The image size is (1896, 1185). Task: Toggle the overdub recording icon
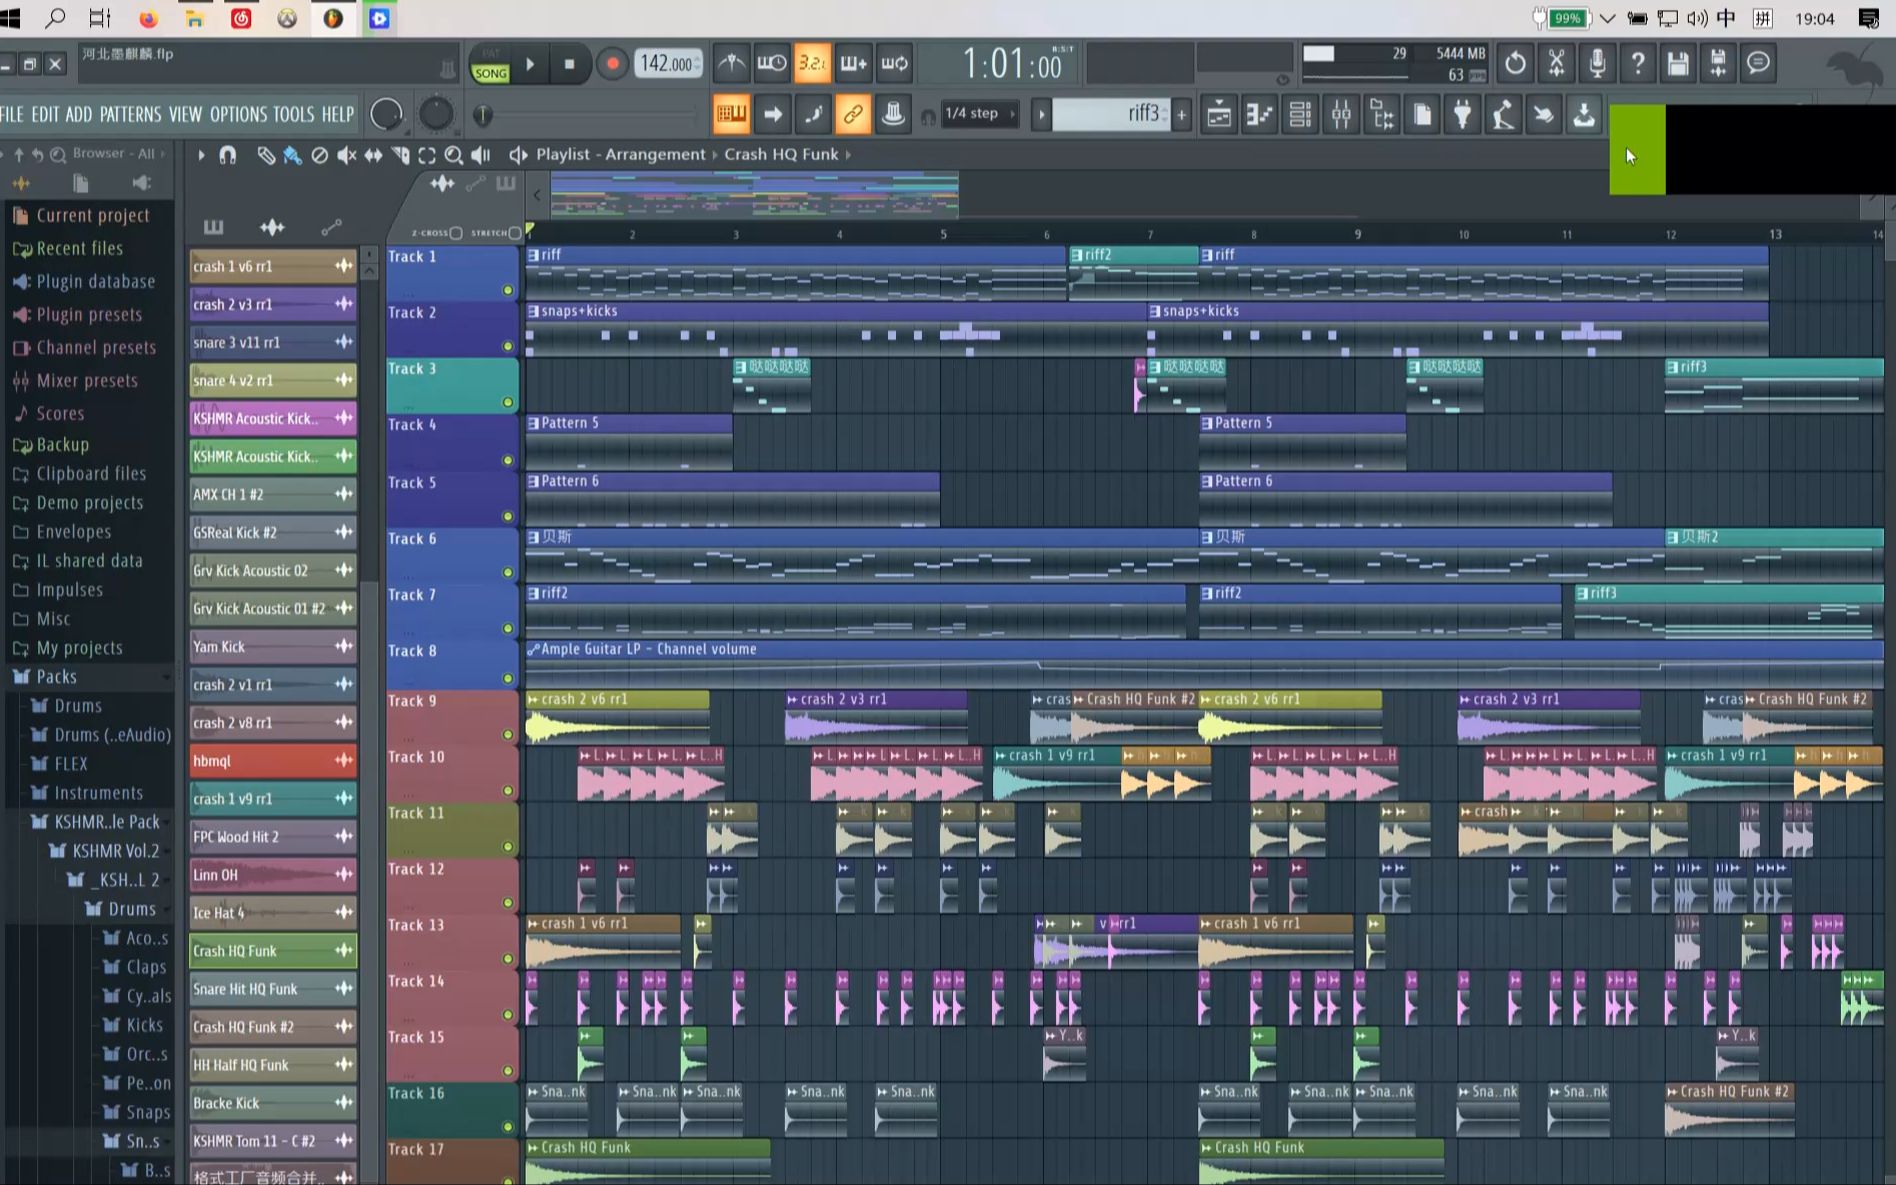click(x=853, y=64)
